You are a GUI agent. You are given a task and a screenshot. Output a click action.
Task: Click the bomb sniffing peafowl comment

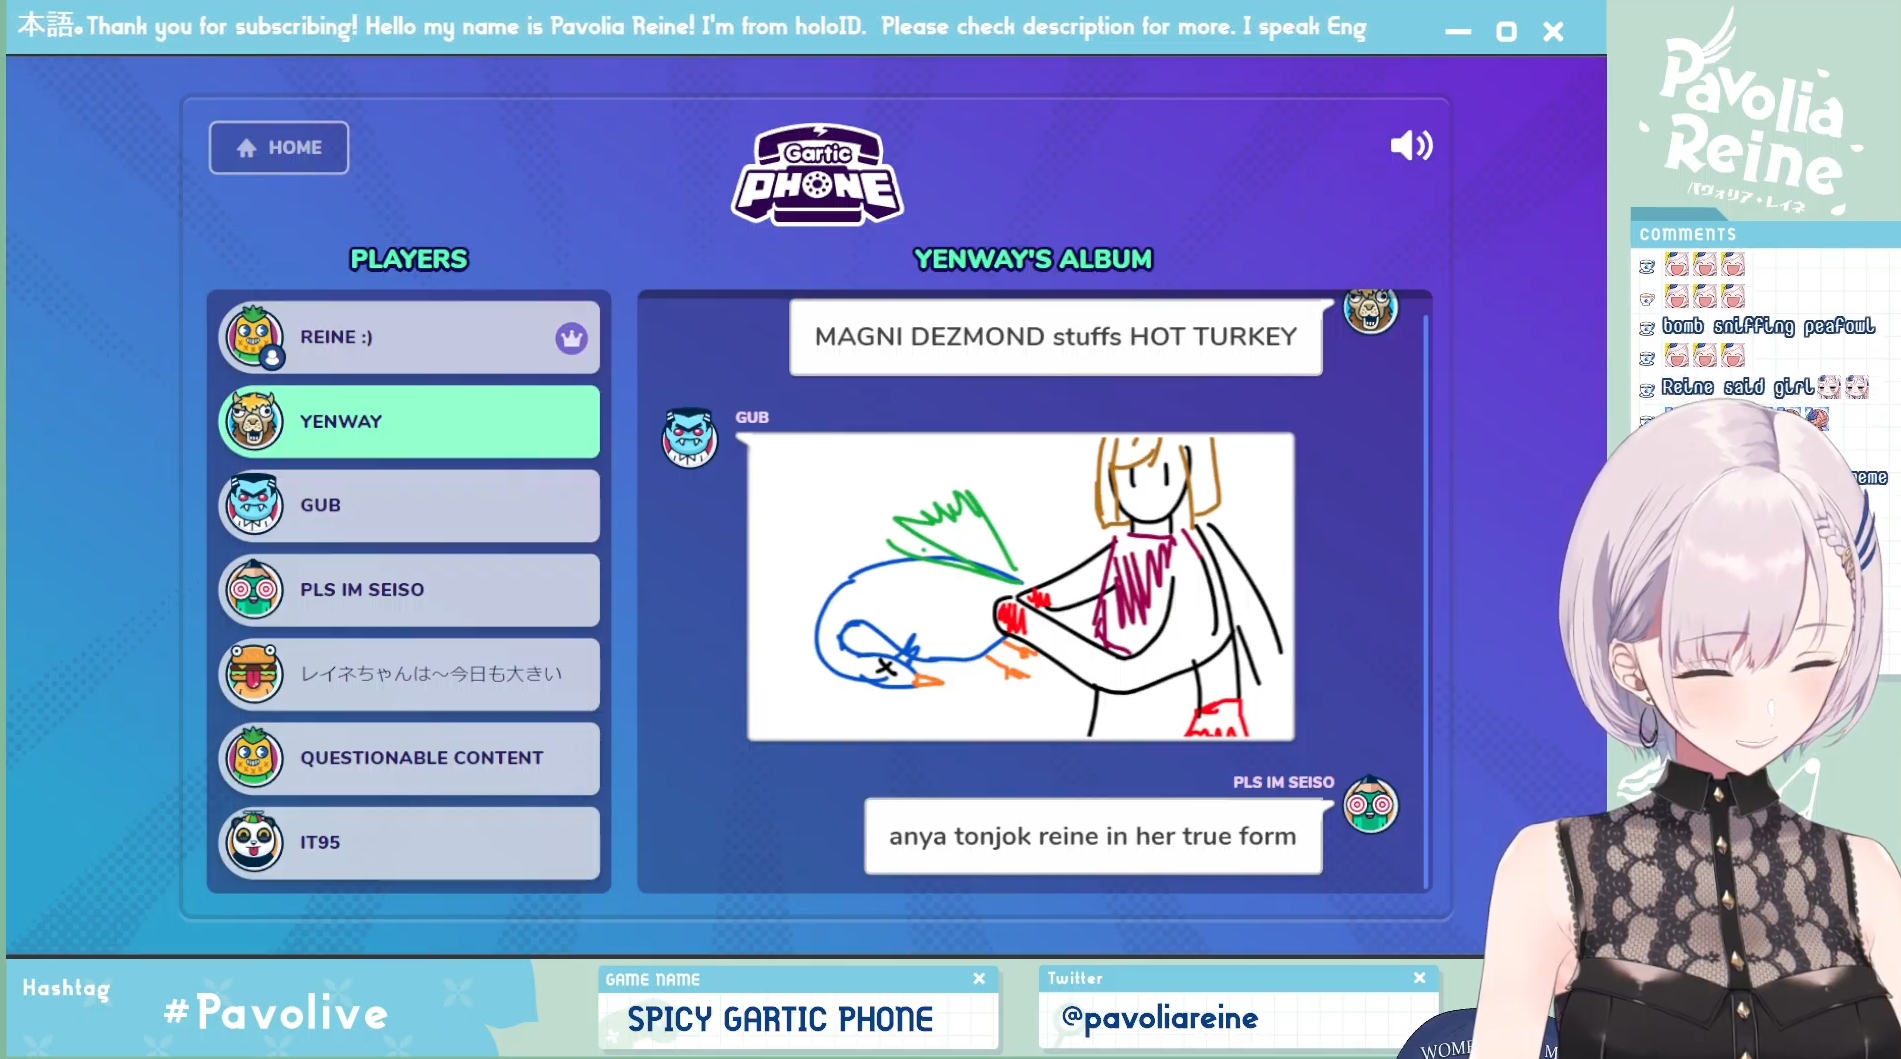[x=1768, y=326]
